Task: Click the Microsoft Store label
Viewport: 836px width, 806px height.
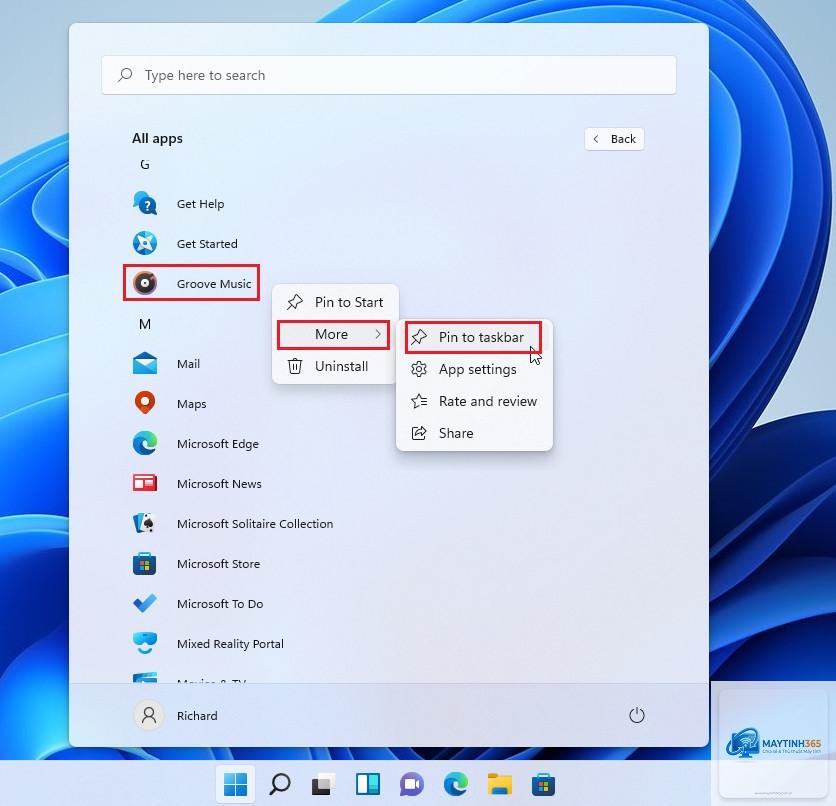Action: 219,563
